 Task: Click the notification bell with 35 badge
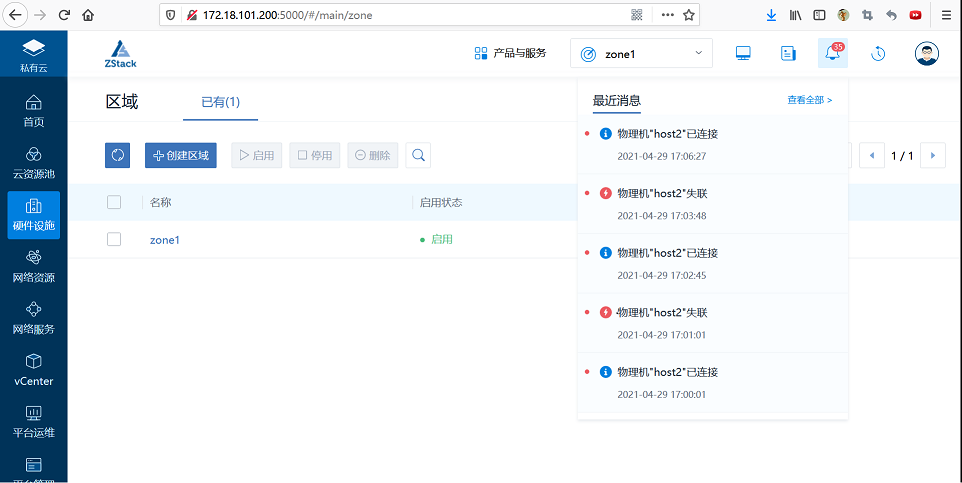click(833, 53)
